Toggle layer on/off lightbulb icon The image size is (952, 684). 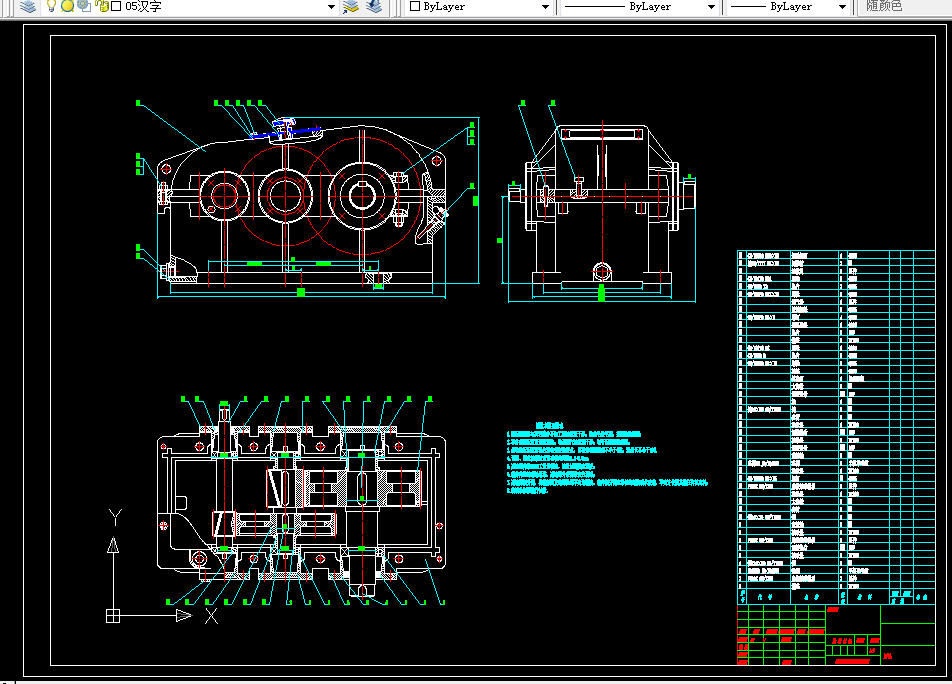[52, 6]
